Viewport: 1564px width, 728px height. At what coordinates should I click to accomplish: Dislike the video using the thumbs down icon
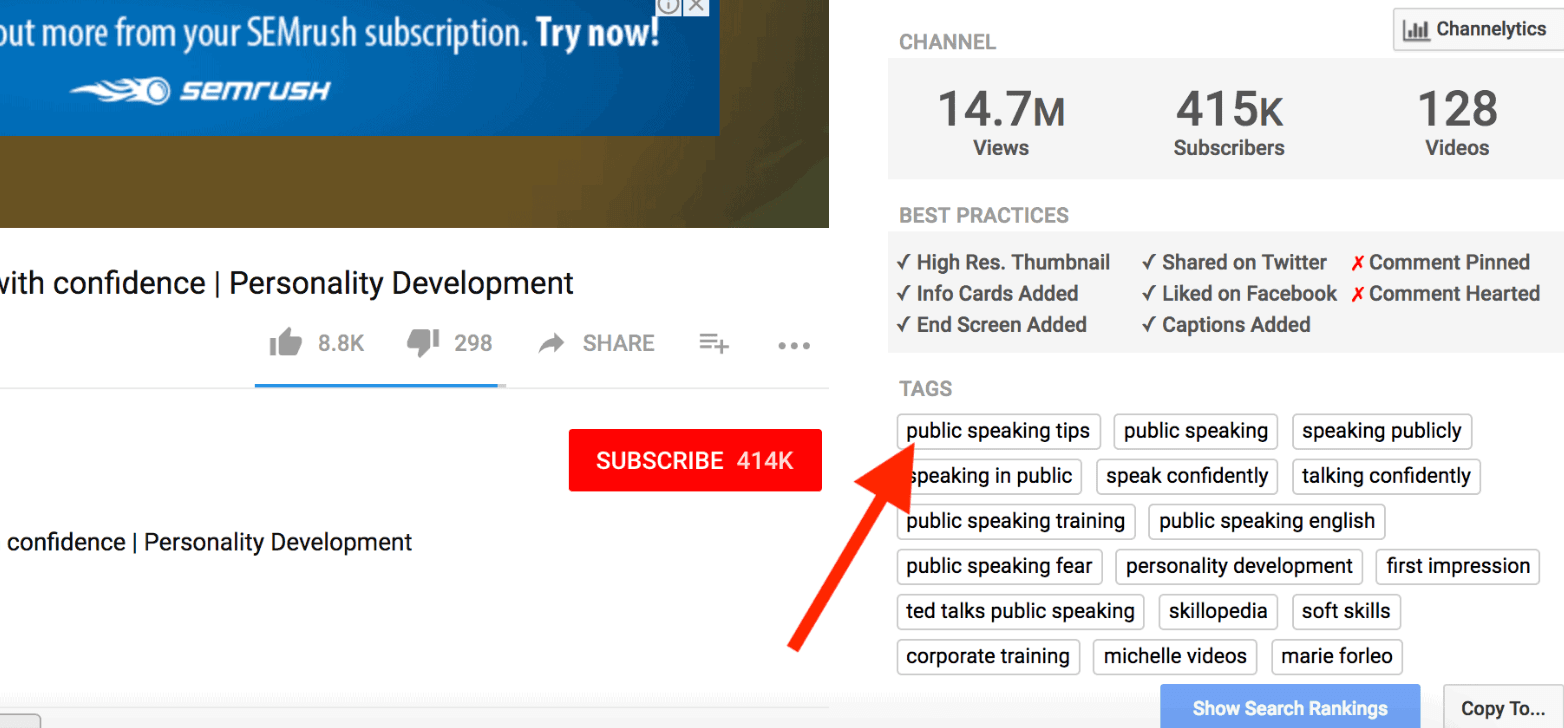pyautogui.click(x=423, y=343)
